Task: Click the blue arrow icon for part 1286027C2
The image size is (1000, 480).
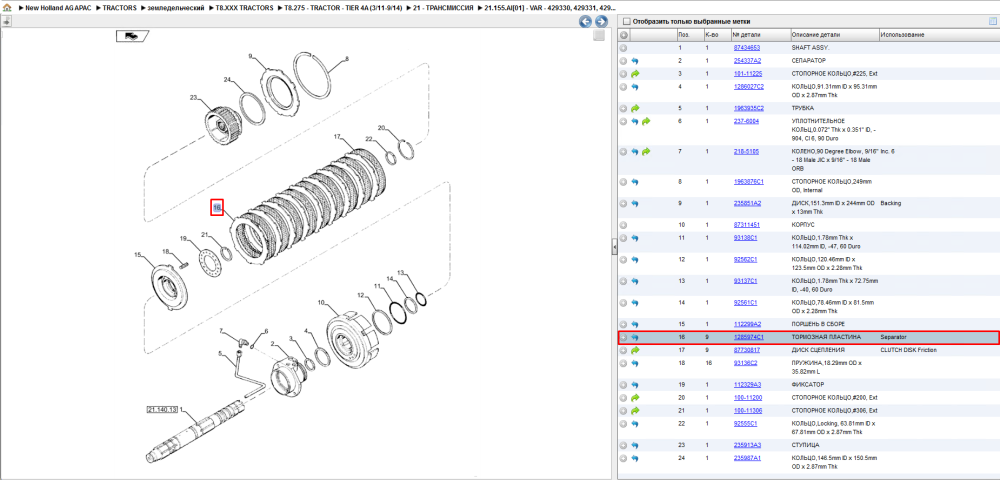Action: click(635, 87)
